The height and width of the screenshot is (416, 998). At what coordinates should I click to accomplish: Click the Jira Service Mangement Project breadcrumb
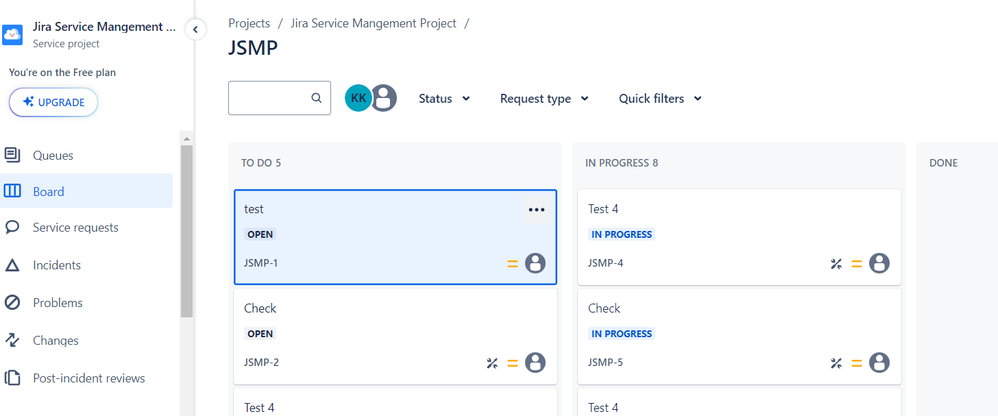(x=374, y=24)
